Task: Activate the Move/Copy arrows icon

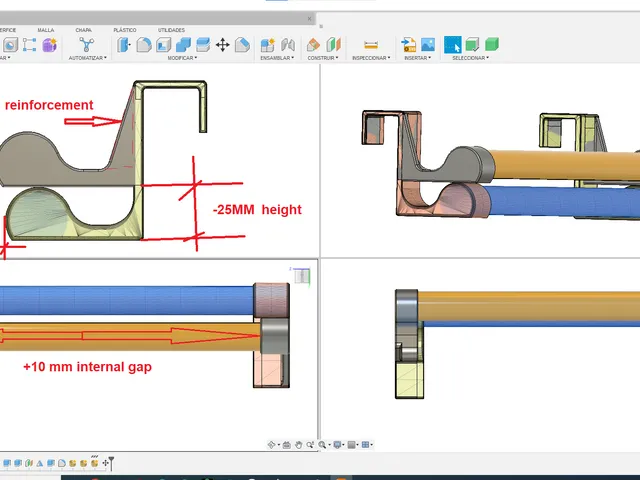Action: pyautogui.click(x=222, y=44)
